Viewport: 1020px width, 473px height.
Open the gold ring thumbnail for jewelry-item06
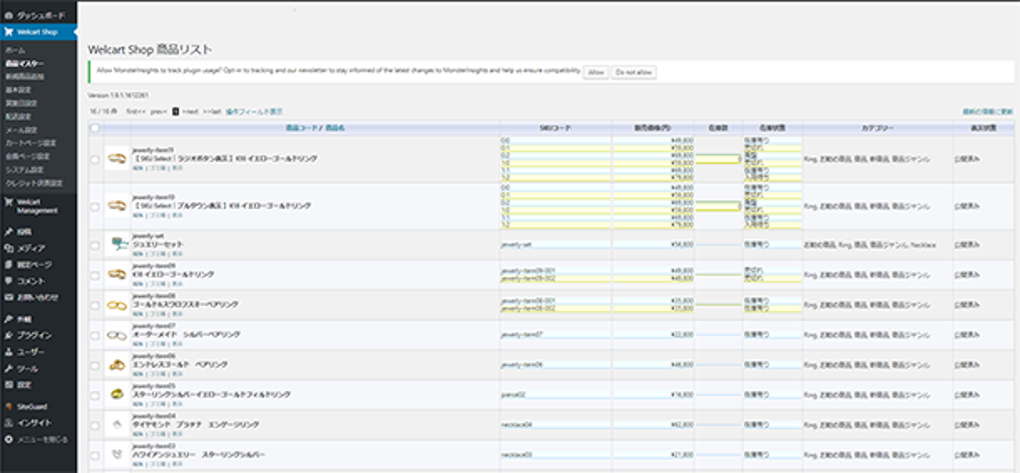coord(117,365)
